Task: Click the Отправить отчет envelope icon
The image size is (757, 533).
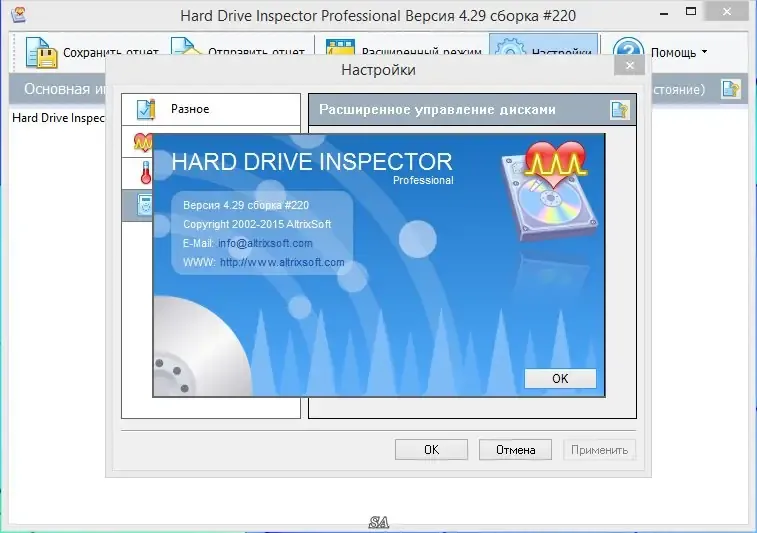Action: pos(185,46)
